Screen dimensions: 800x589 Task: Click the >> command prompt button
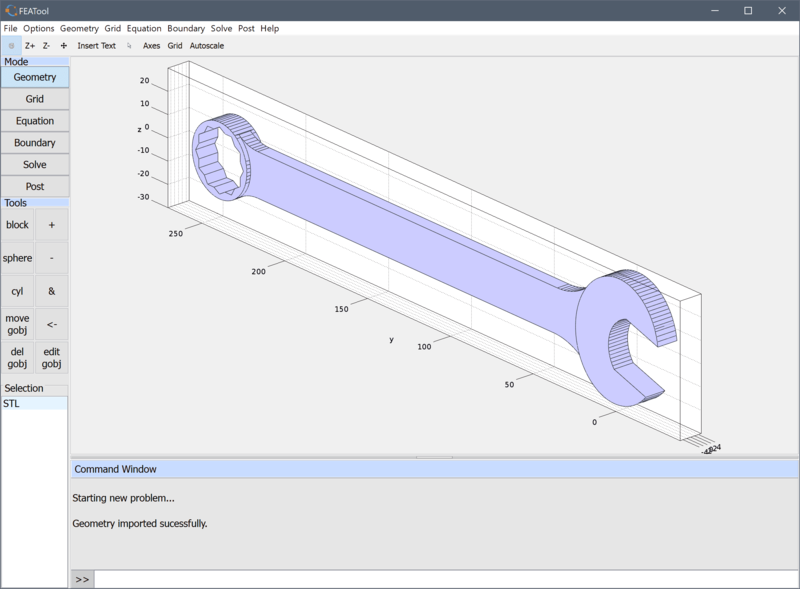click(82, 579)
